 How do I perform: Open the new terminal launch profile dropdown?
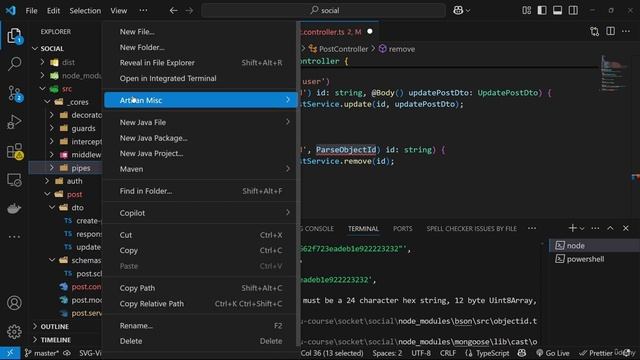pyautogui.click(x=582, y=228)
